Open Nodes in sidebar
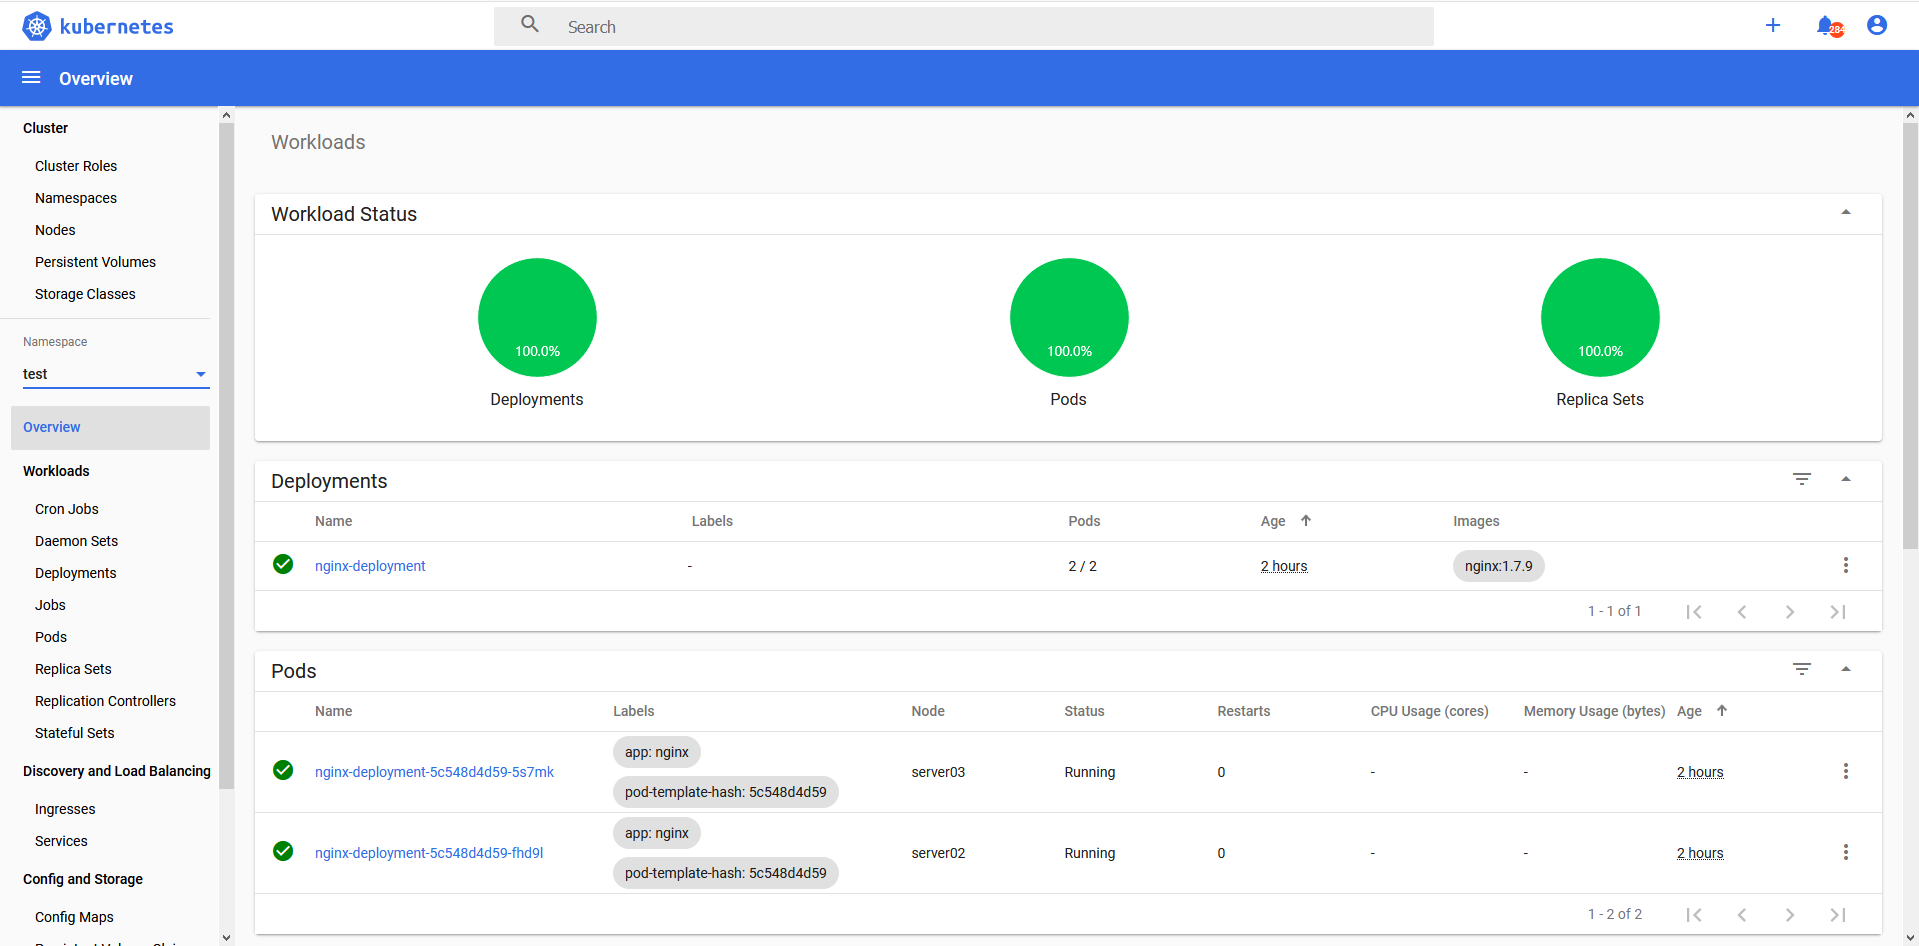 [55, 230]
